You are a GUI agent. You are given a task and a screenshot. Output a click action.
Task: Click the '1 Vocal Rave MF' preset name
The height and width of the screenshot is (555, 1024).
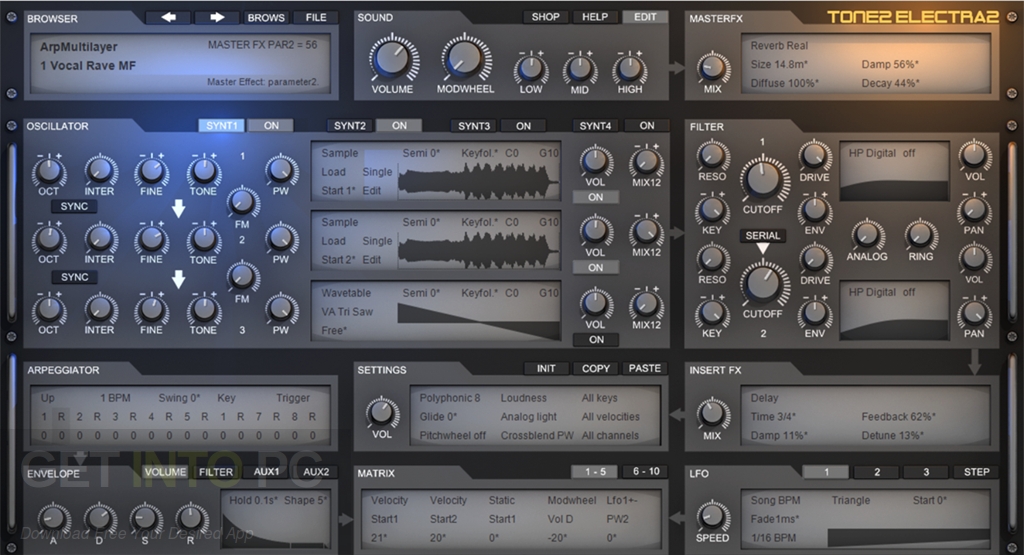[x=88, y=65]
